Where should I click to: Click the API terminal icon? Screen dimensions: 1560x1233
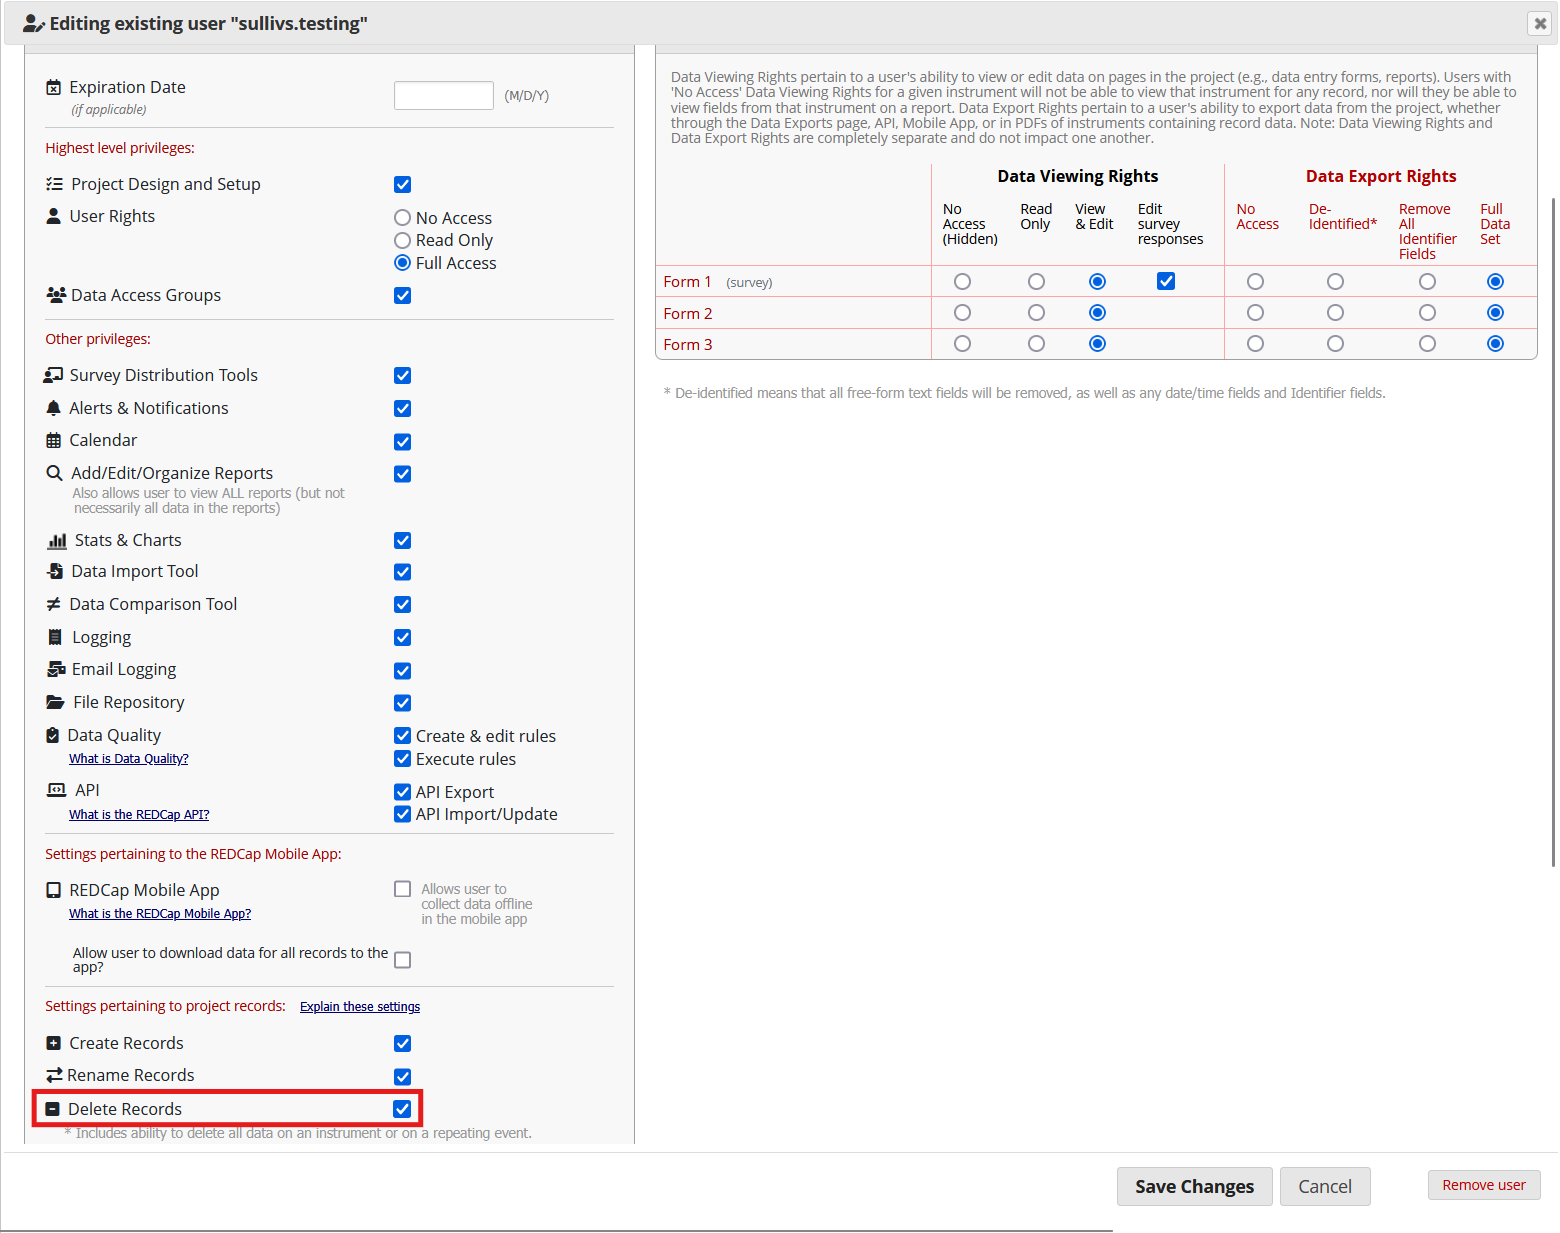[57, 789]
